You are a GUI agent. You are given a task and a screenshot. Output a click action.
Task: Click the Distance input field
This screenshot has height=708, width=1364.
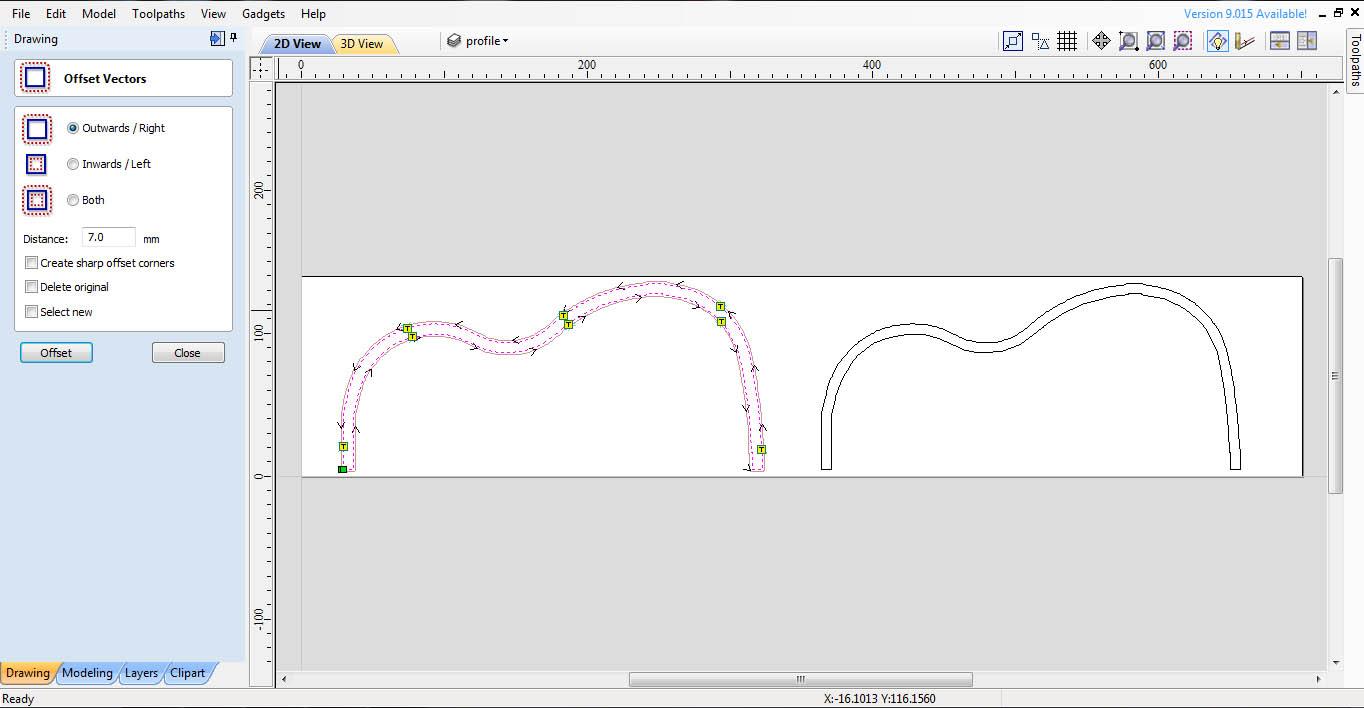109,238
